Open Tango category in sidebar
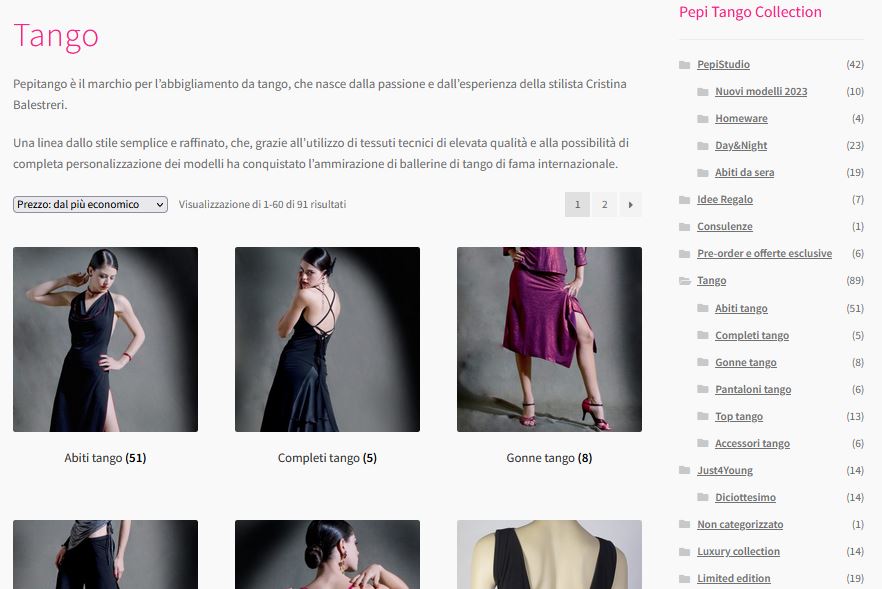 coord(712,281)
